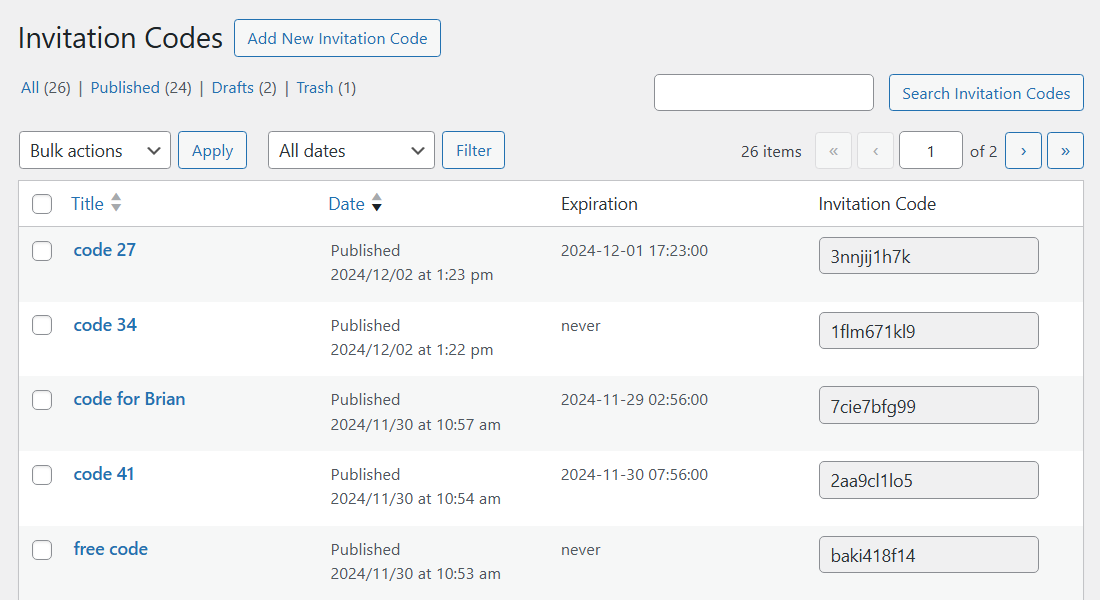
Task: Click expiration text 2024-11-30 07:56:00
Action: coord(634,474)
